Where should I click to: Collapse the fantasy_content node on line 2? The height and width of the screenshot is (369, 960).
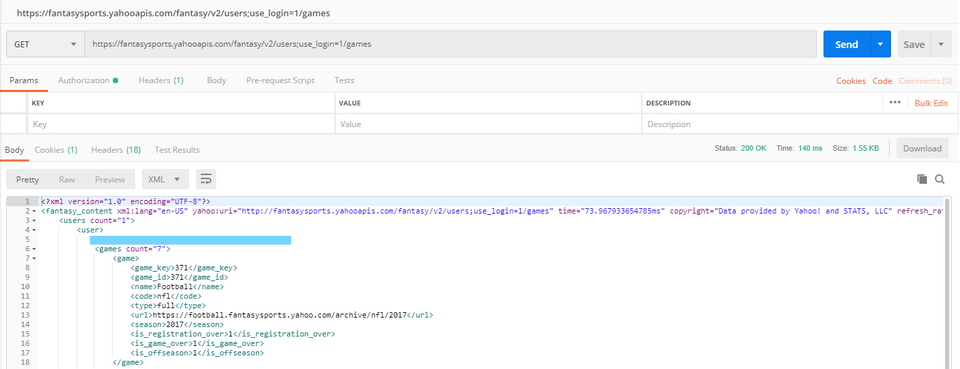(x=34, y=211)
